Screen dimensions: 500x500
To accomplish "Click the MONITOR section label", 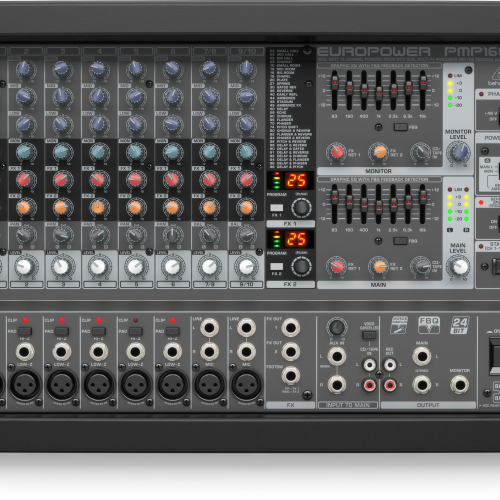I will coord(378,171).
